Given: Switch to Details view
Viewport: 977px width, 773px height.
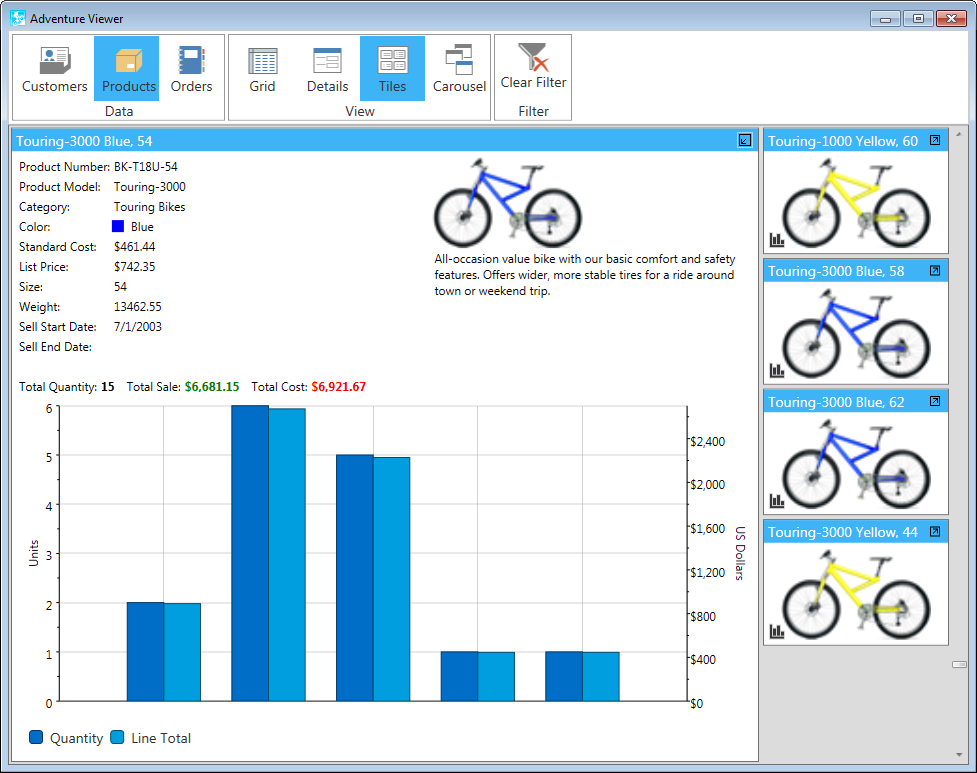Looking at the screenshot, I should click(327, 69).
